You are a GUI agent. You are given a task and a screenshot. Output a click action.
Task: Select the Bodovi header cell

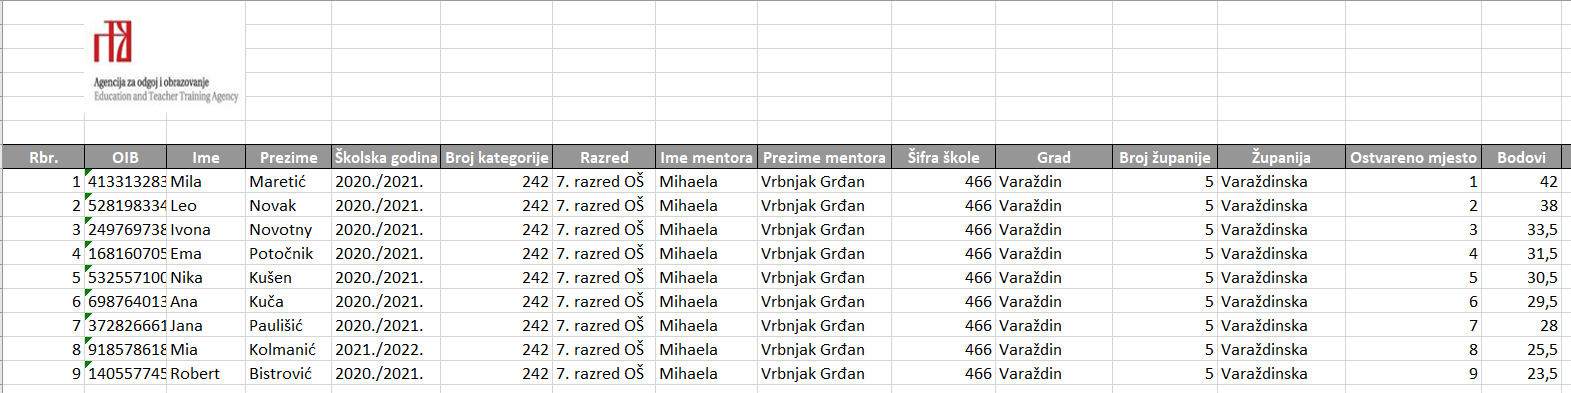tap(1521, 157)
